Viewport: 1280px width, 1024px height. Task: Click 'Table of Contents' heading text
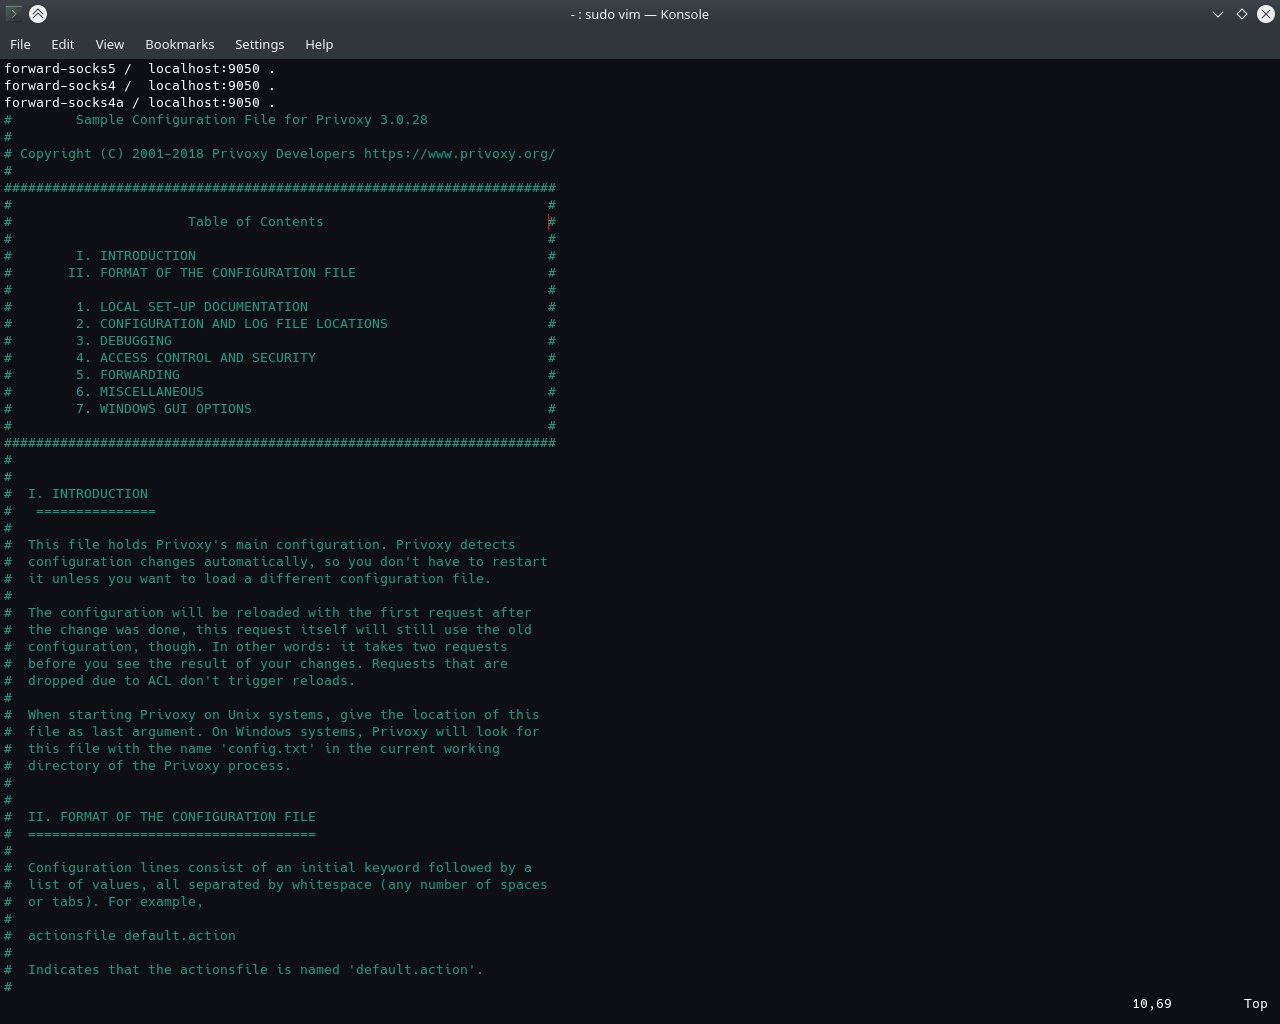256,222
